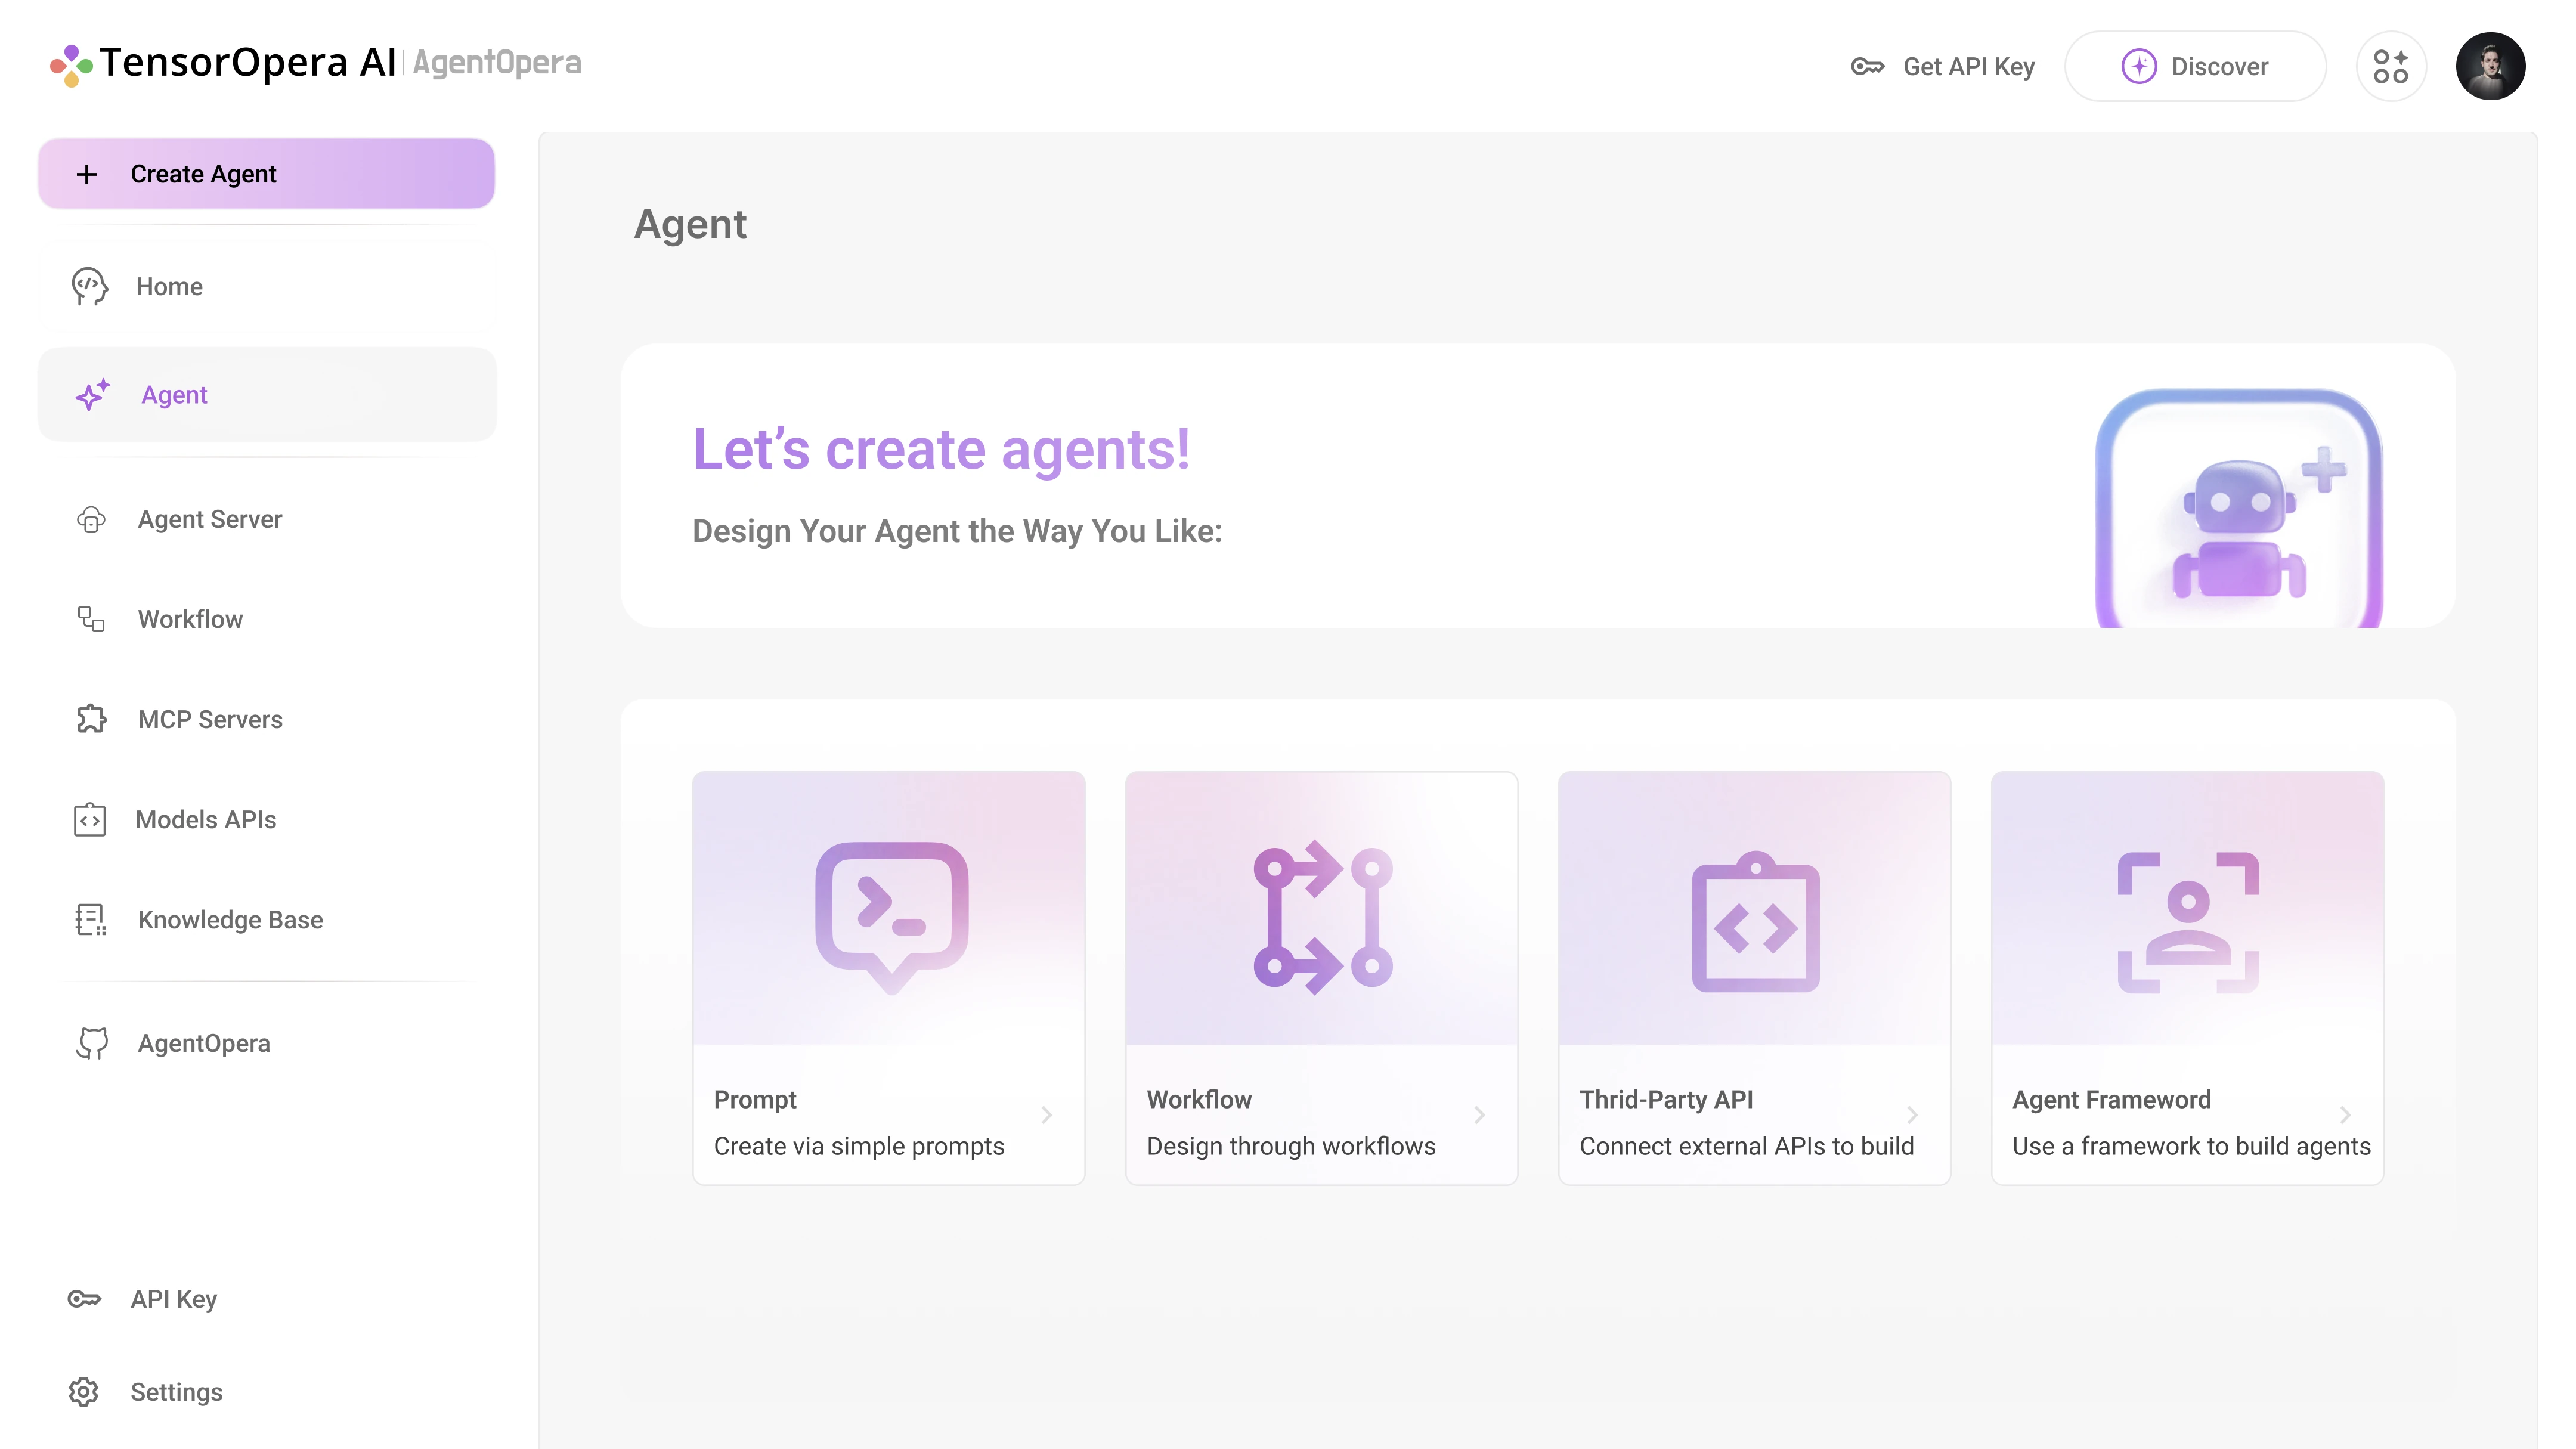
Task: Click the Agent Server icon
Action: (x=91, y=519)
